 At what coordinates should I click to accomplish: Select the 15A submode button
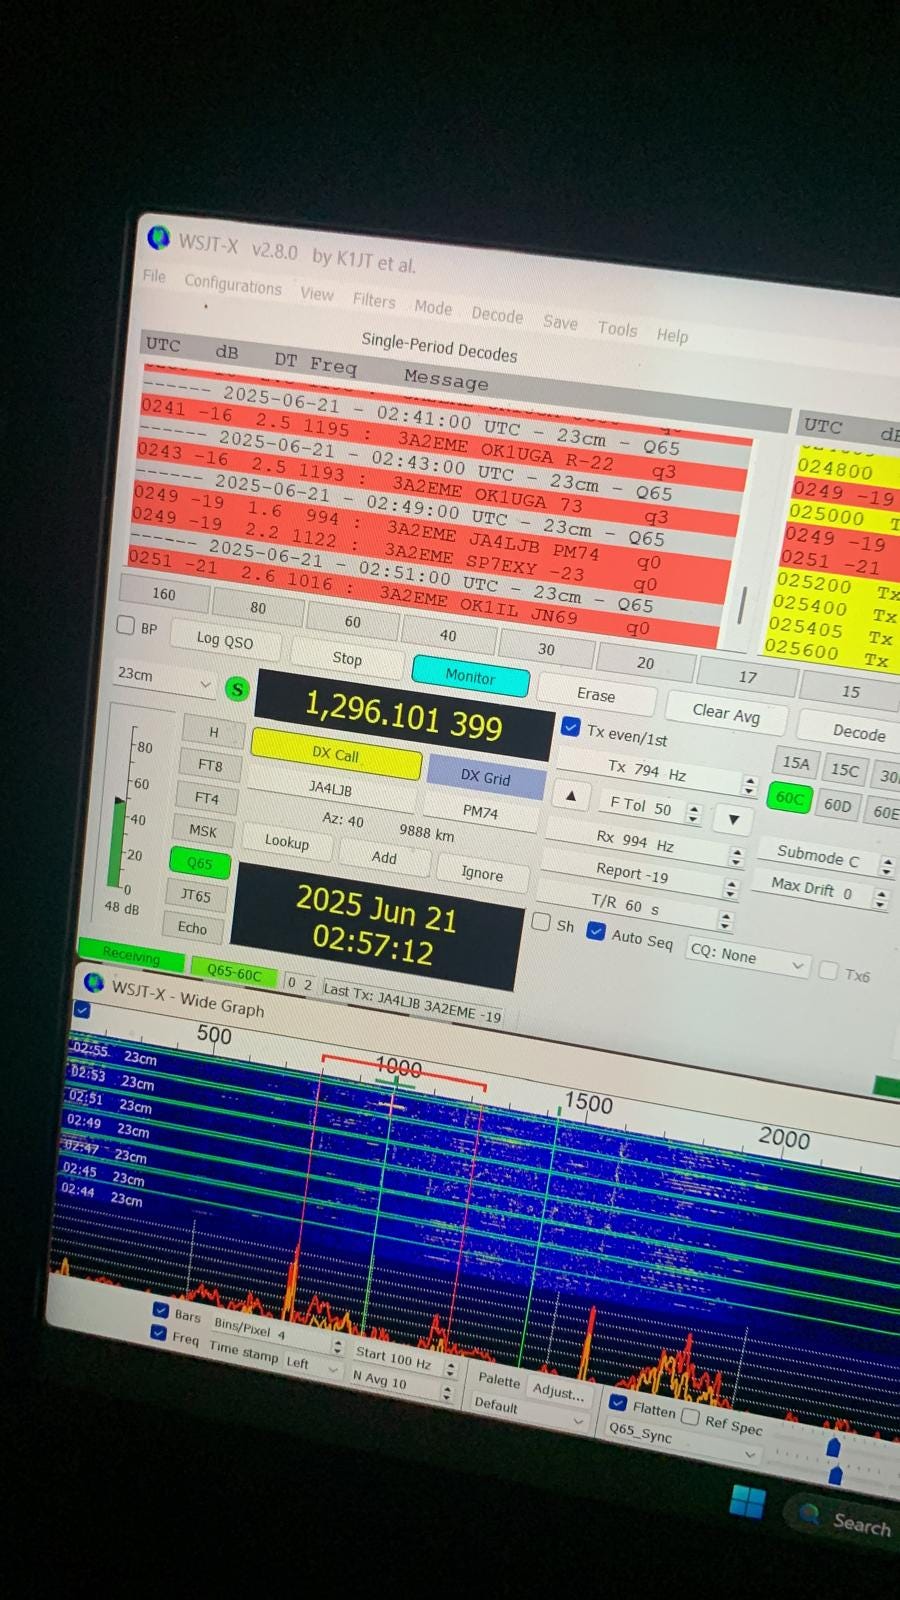(x=796, y=763)
